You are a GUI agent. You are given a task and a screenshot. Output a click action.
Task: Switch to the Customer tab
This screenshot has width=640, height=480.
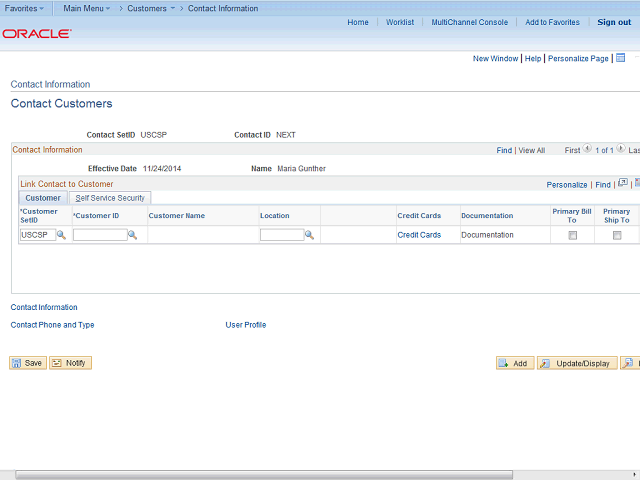tap(43, 198)
